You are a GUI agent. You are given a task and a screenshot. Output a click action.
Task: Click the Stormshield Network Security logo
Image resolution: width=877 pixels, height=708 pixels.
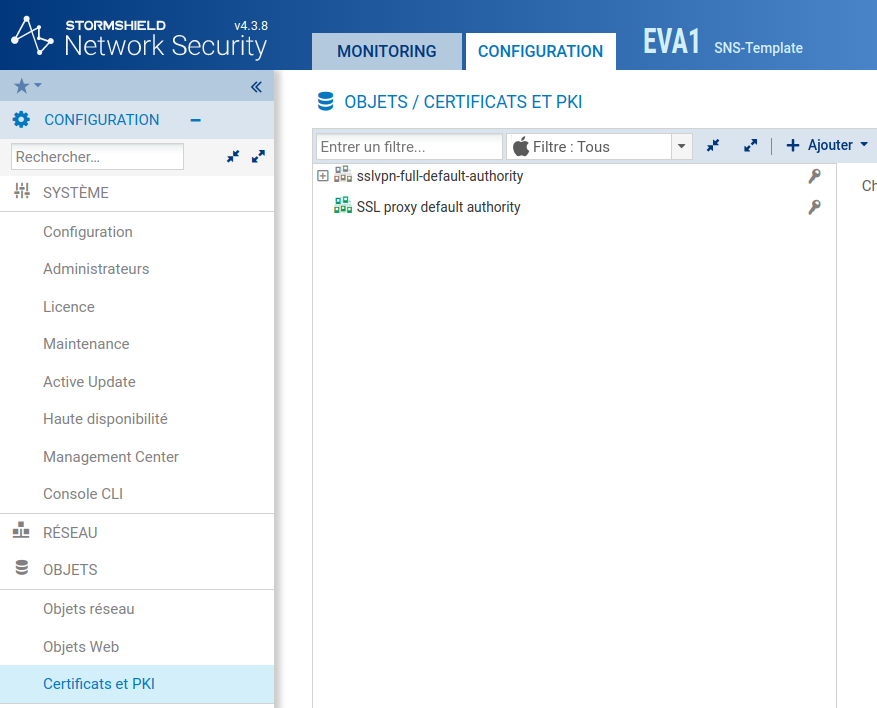point(139,37)
